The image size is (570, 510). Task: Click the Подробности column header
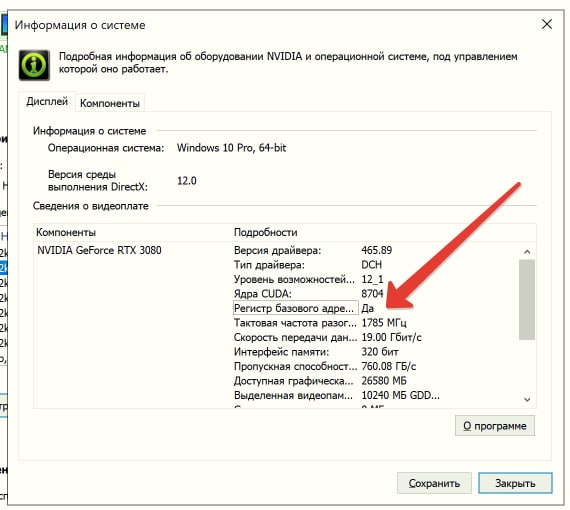coord(265,232)
